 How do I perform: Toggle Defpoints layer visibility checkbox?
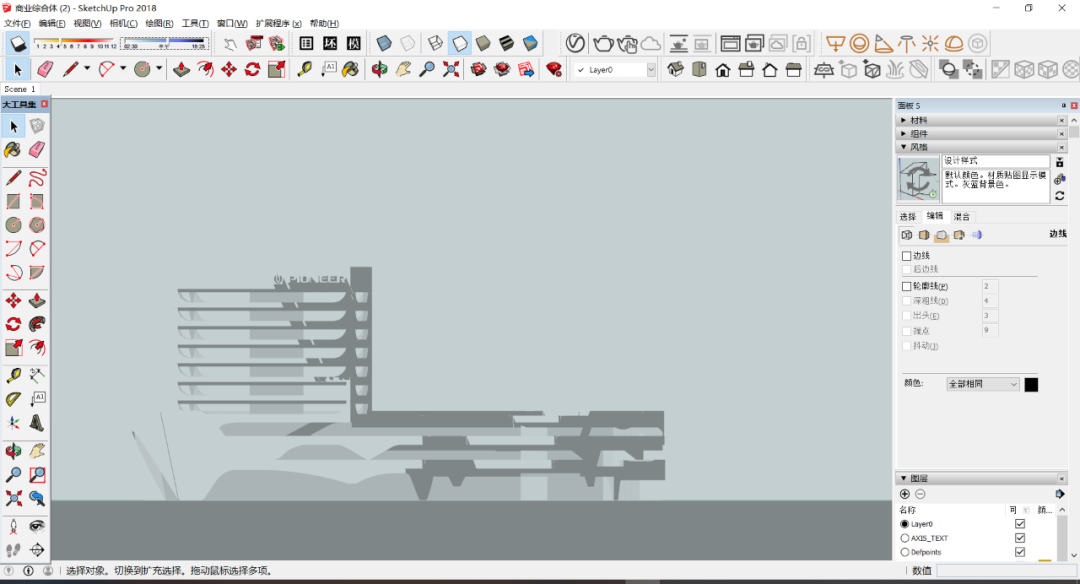pyautogui.click(x=1020, y=552)
